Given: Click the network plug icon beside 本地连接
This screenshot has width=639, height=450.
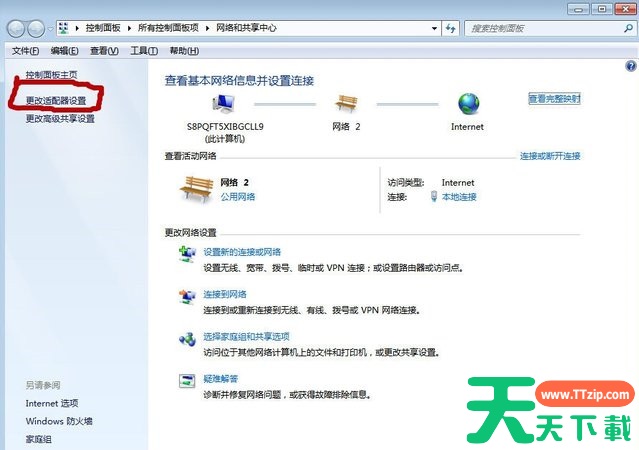Looking at the screenshot, I should pos(434,197).
